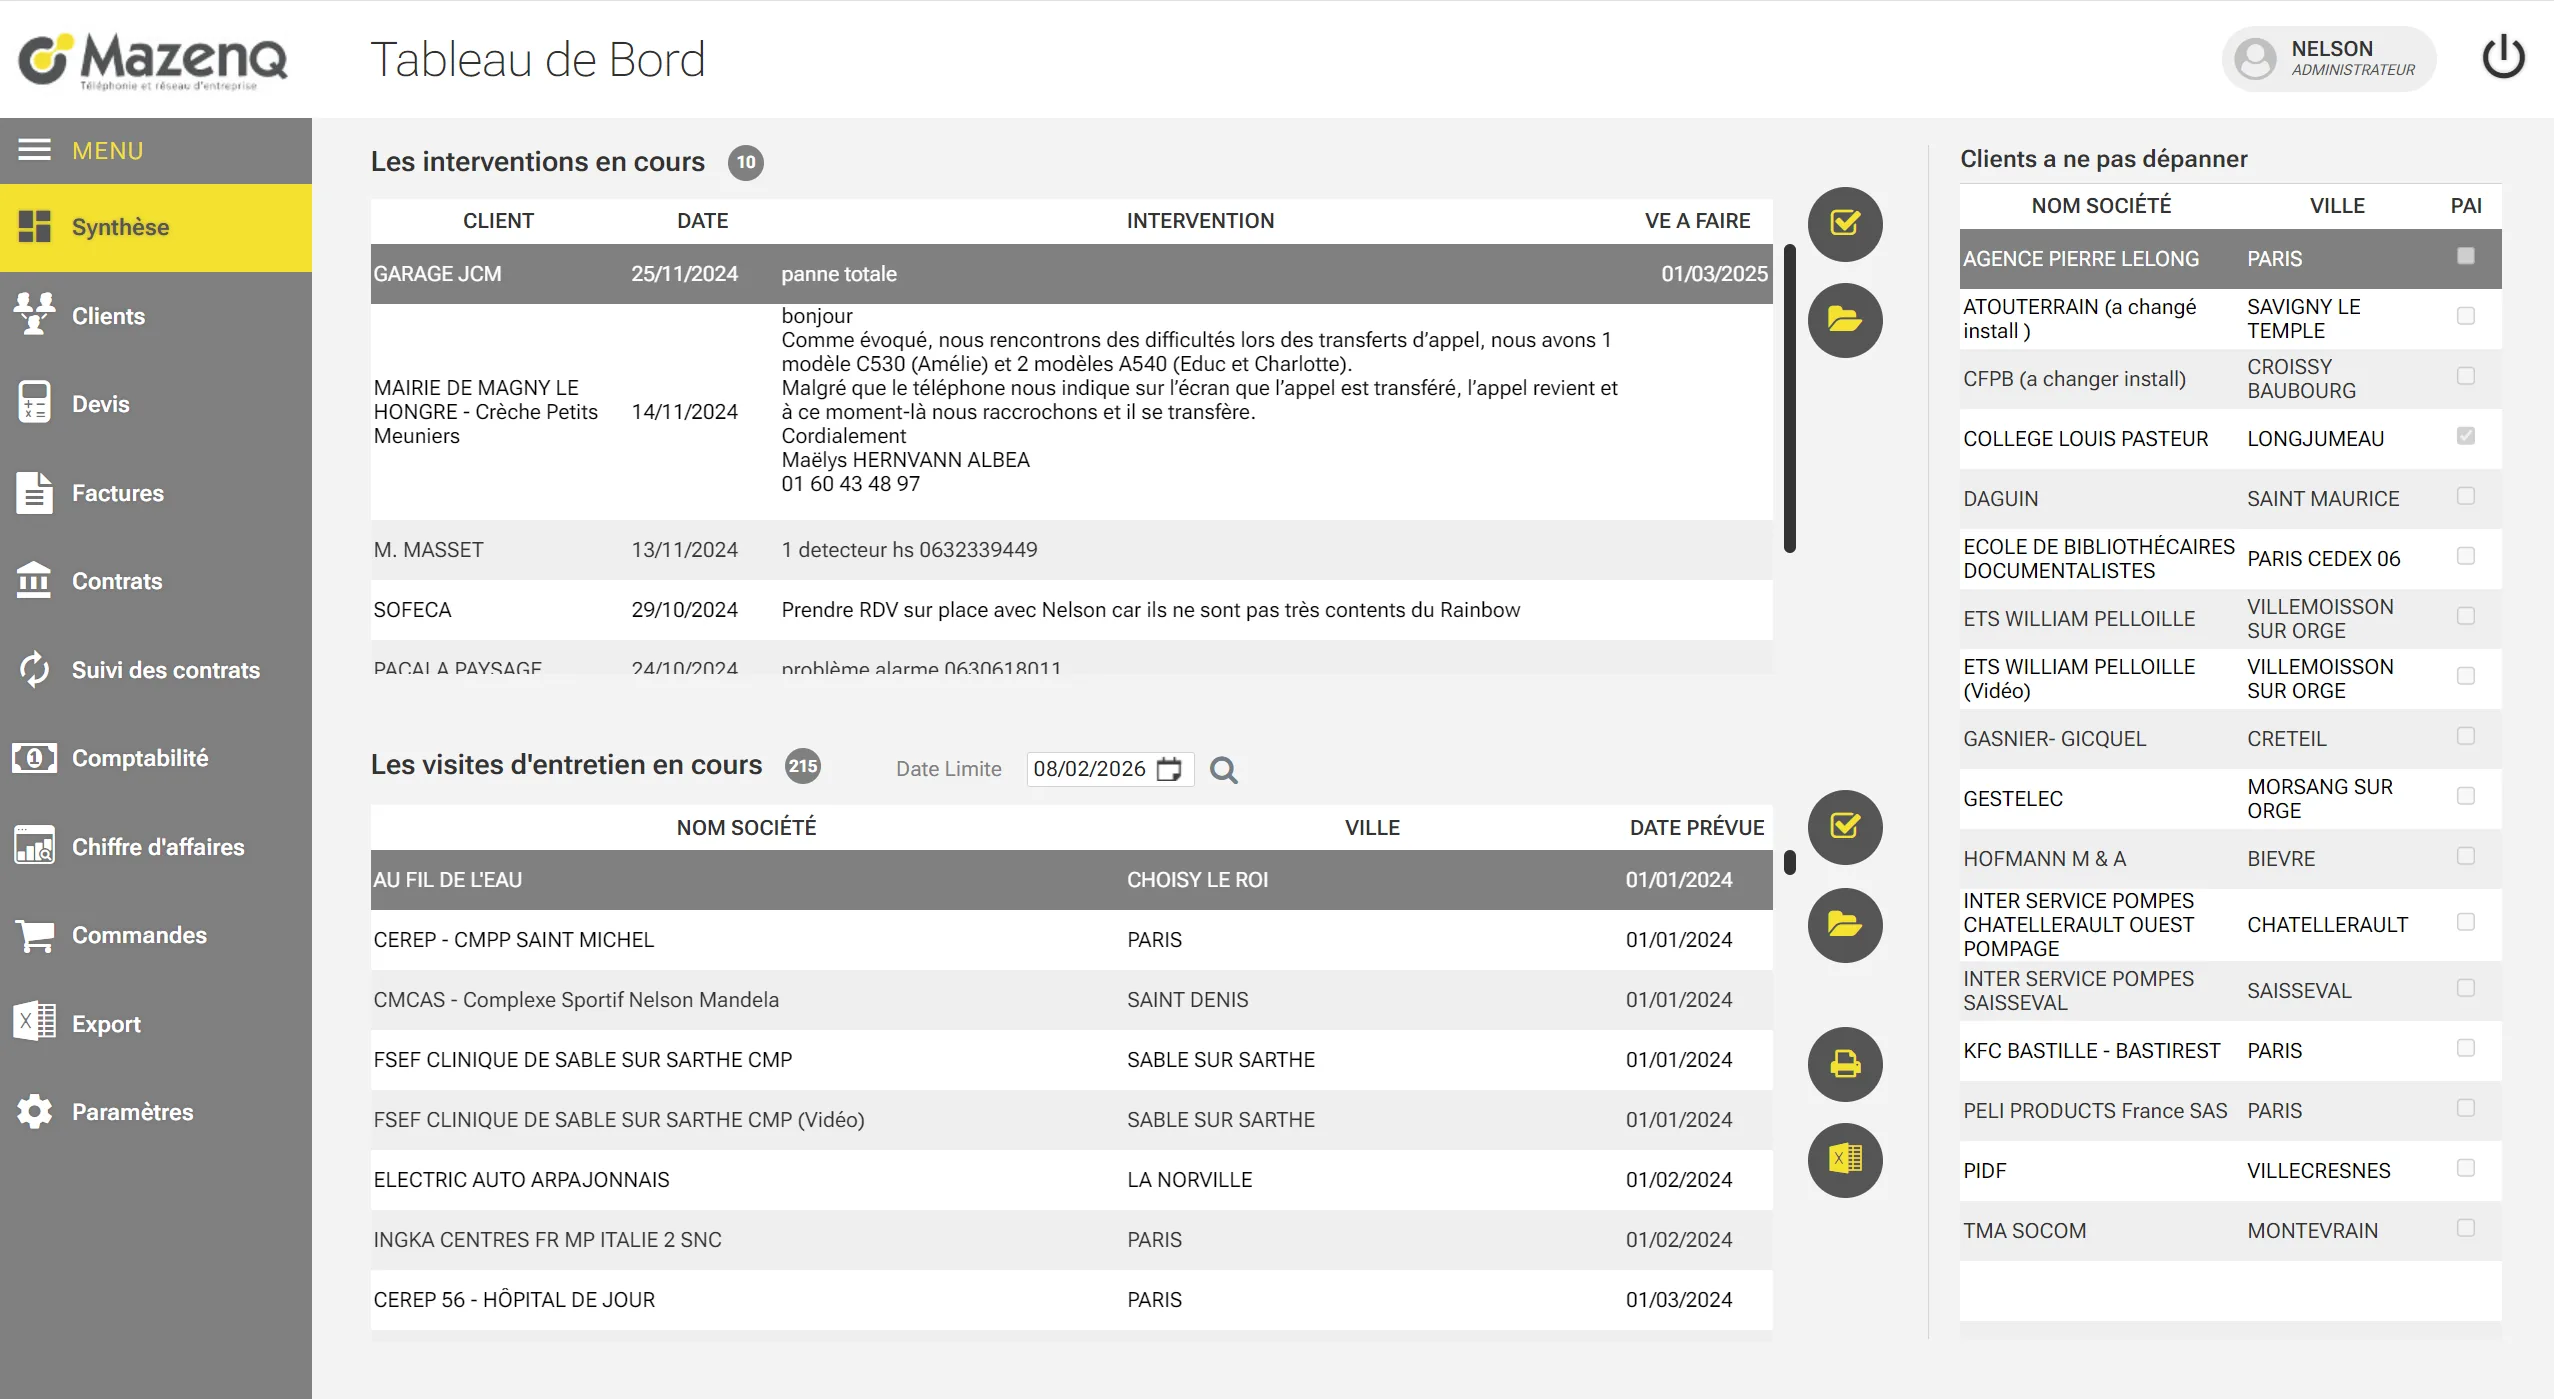2554x1399 pixels.
Task: Open maintenance visit folder icon button
Action: [x=1845, y=925]
